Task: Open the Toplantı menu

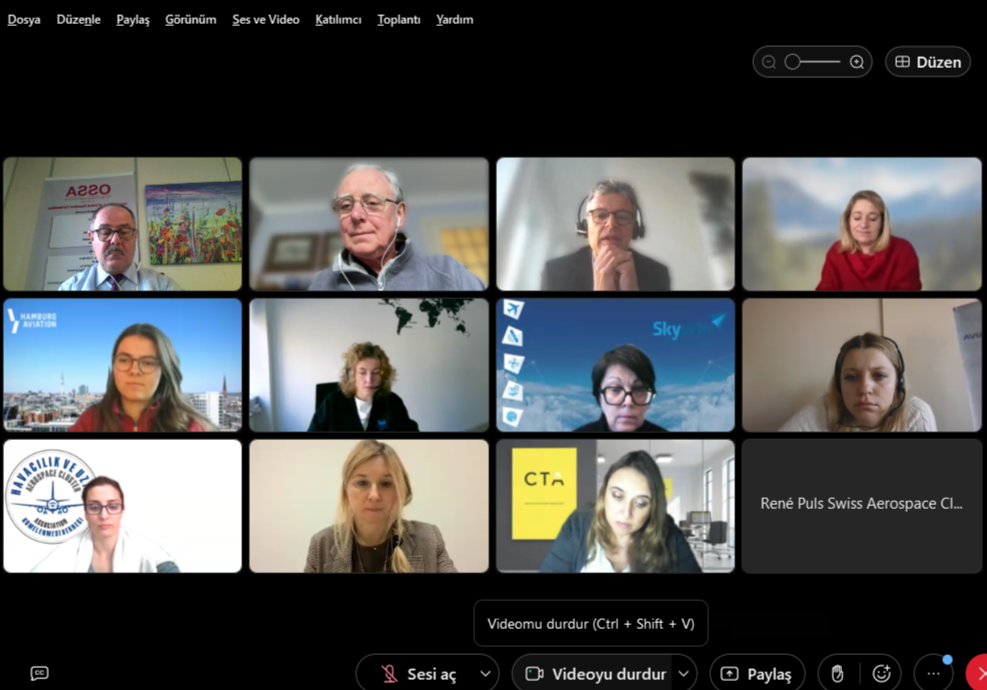Action: [398, 20]
